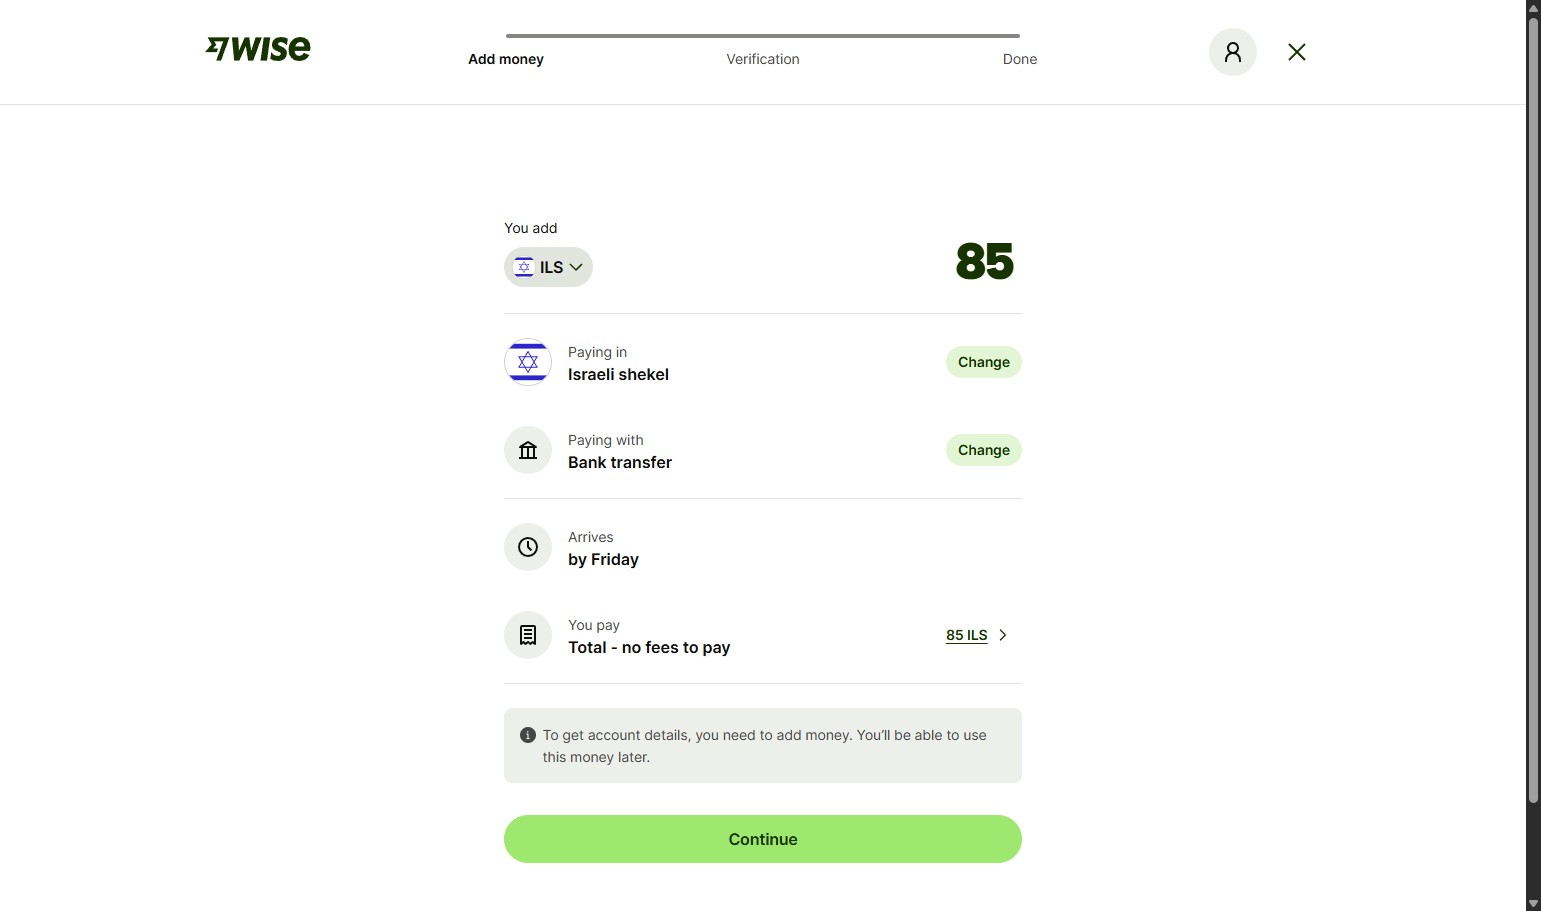Open the ILS currency dropdown

click(x=548, y=267)
